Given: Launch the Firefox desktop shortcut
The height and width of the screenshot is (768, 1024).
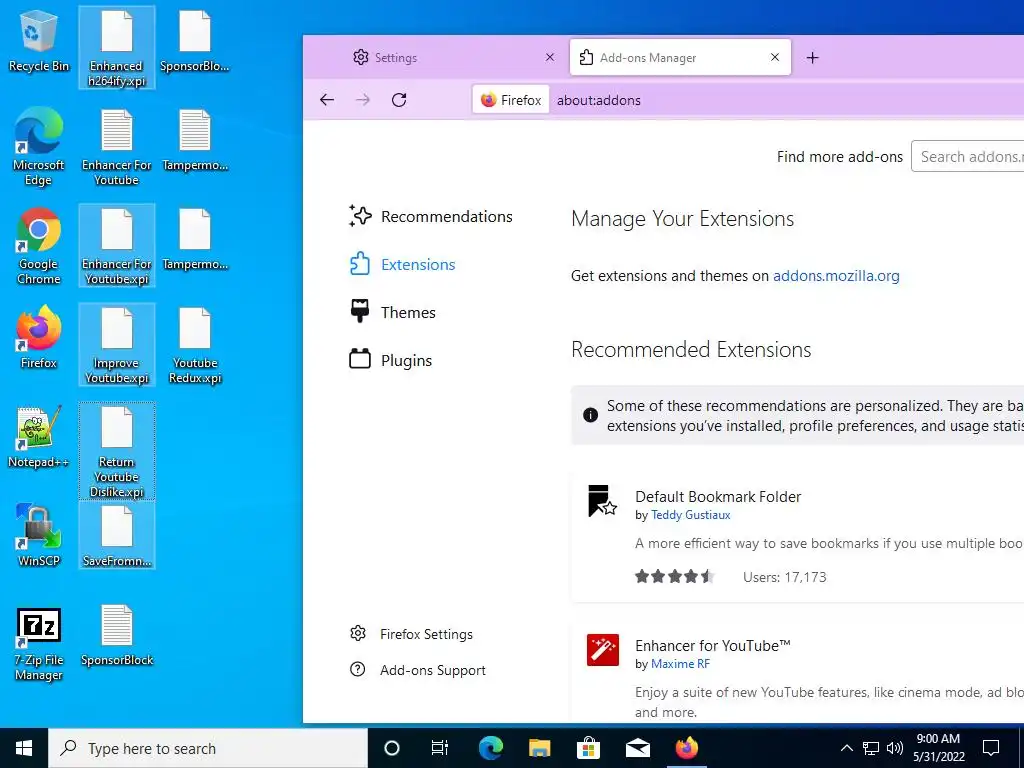Looking at the screenshot, I should point(39,338).
